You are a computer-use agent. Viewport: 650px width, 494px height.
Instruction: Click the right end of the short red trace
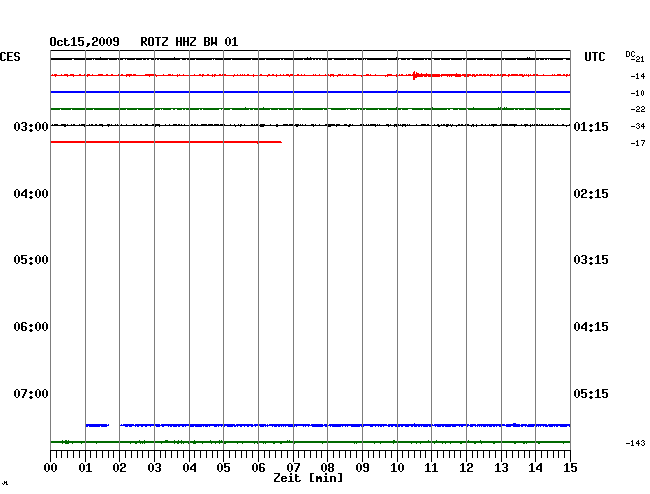pyautogui.click(x=281, y=142)
